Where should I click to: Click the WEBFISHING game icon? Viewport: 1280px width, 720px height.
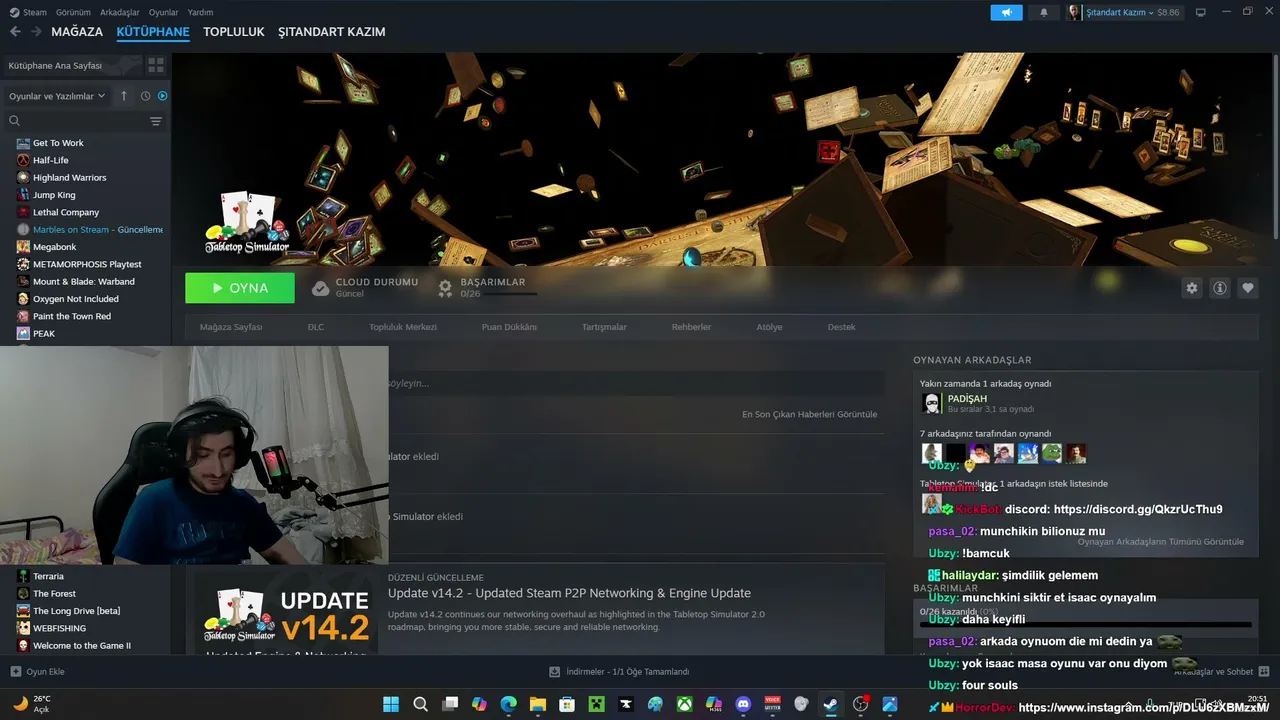coord(23,628)
